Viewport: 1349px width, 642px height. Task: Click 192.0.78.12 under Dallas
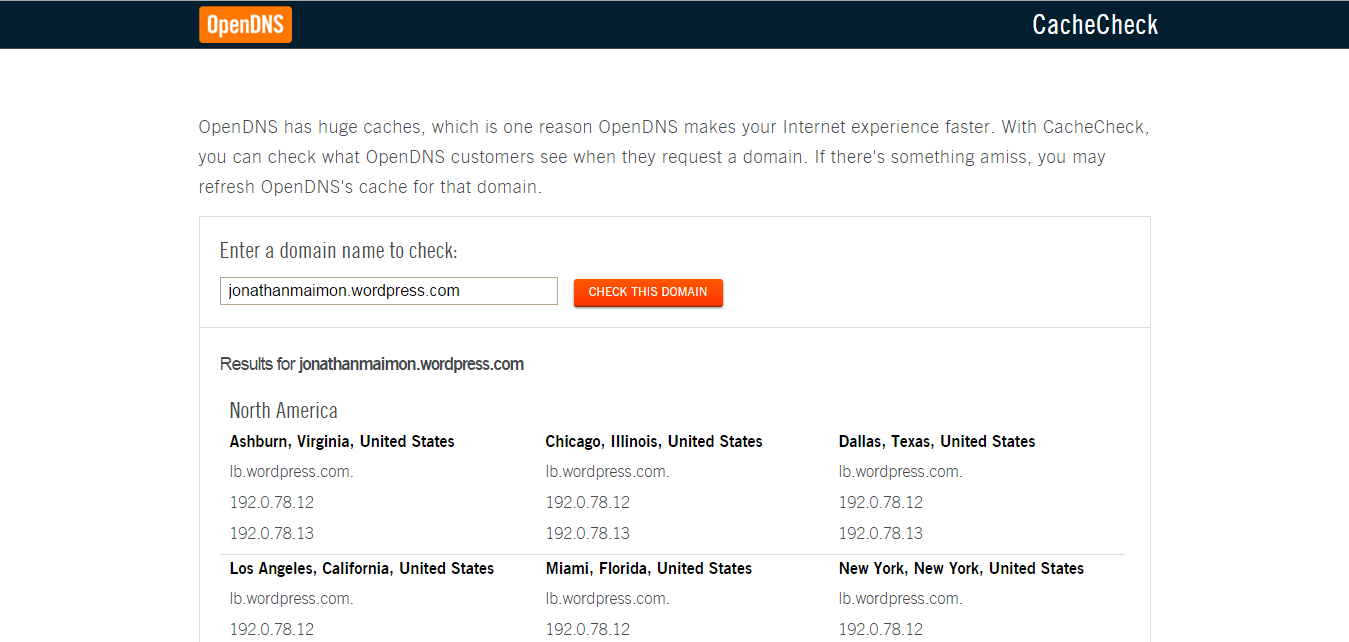881,503
